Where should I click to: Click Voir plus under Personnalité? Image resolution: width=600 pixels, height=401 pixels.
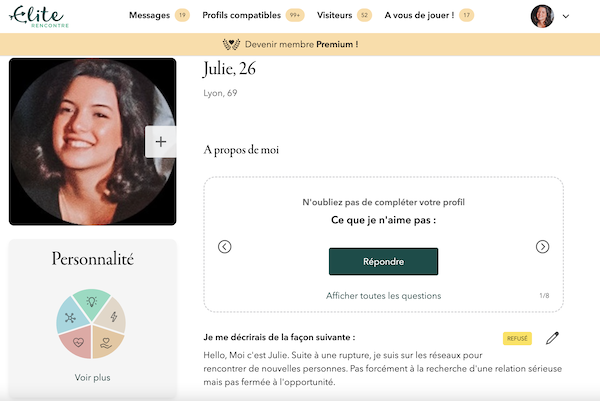coord(93,377)
